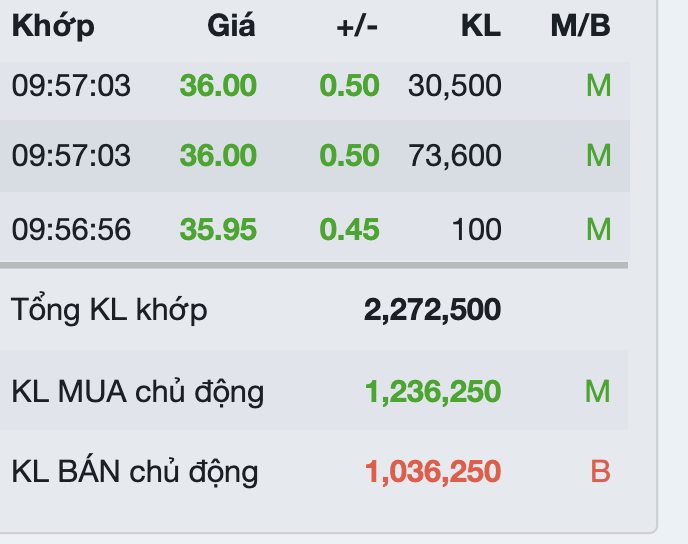Select the 73,600 volume cell
This screenshot has width=688, height=544.
coord(454,156)
